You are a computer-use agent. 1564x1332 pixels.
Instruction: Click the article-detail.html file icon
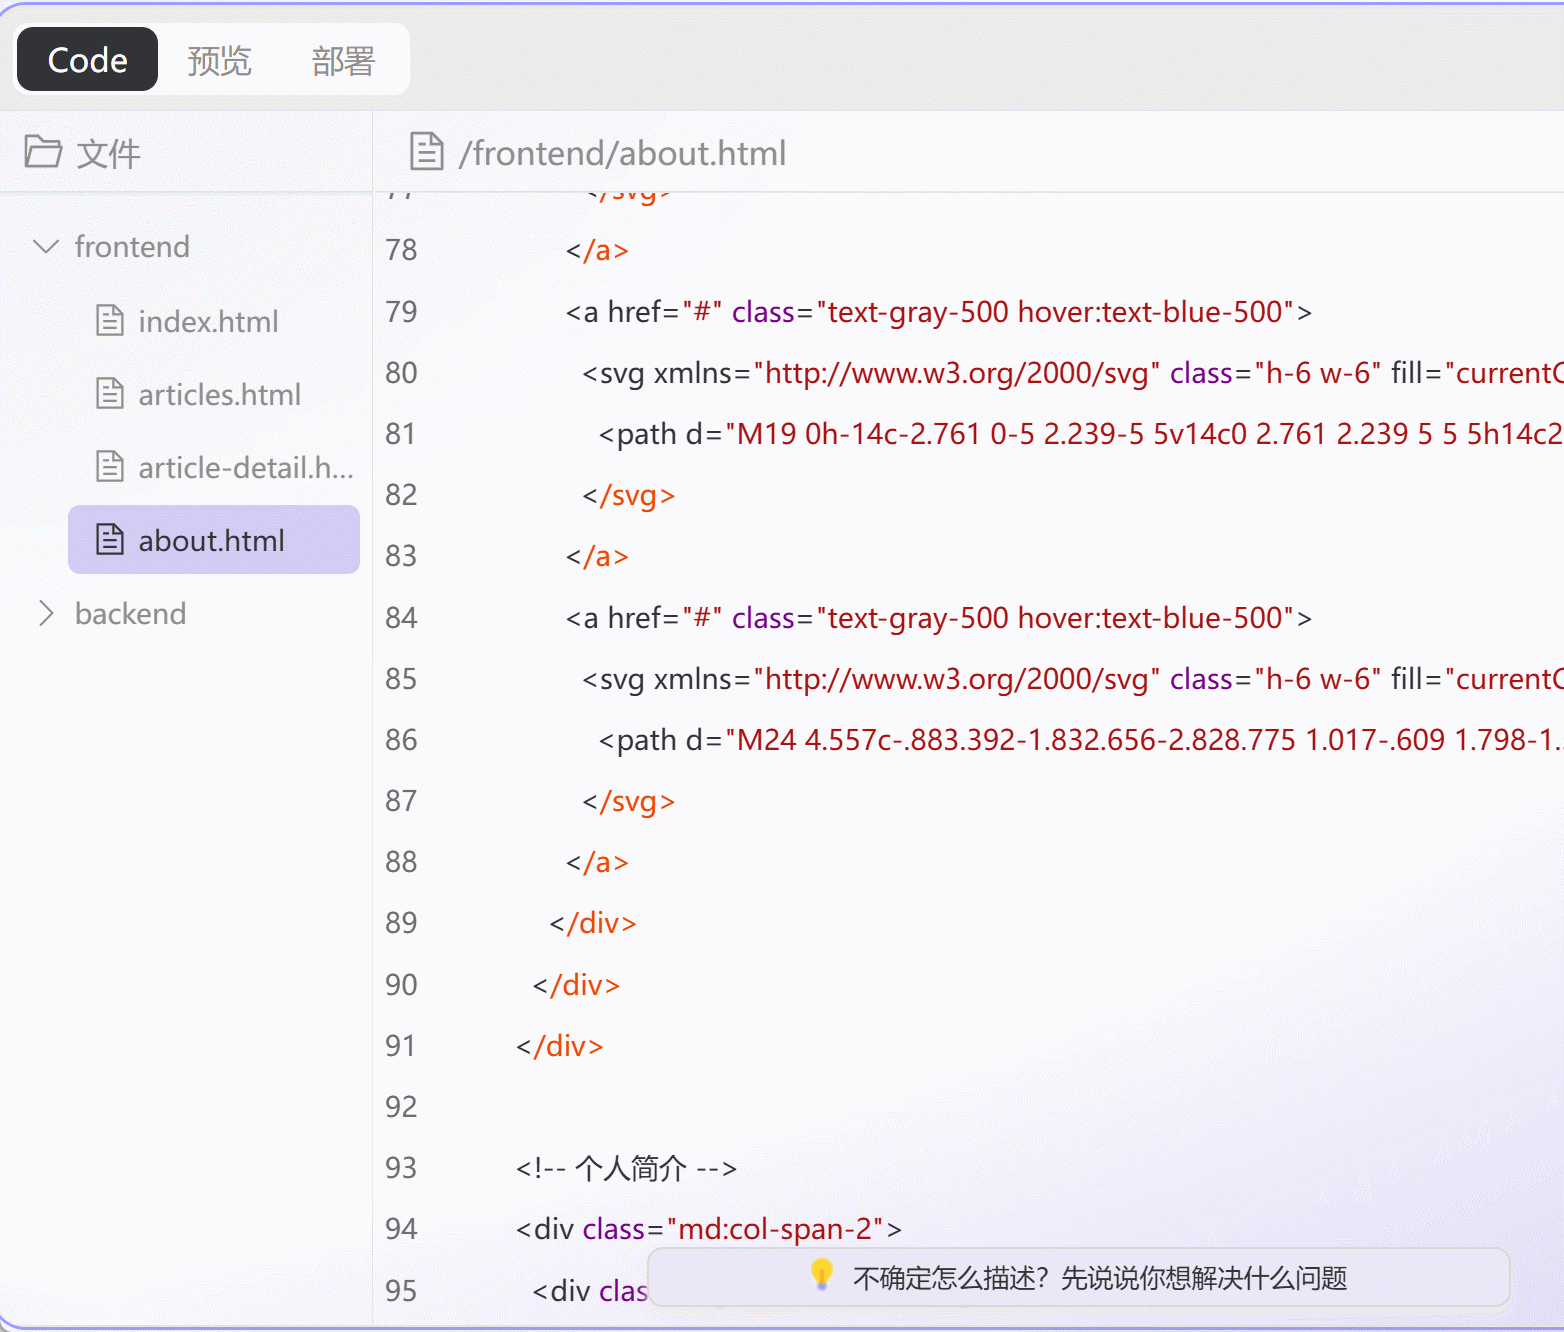coord(110,467)
